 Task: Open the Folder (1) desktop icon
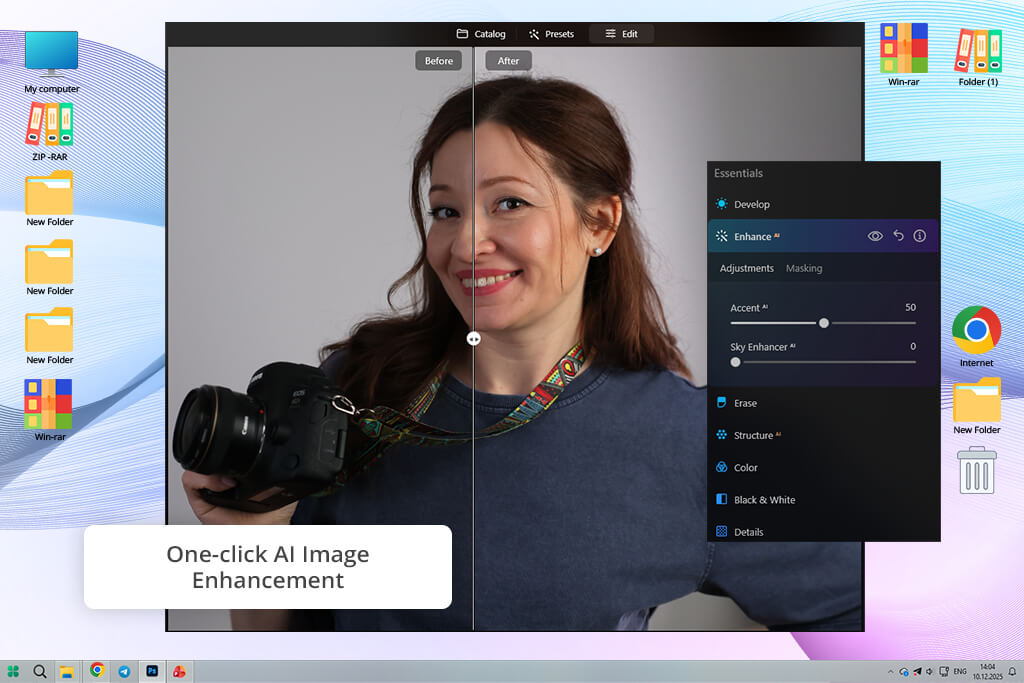[978, 57]
